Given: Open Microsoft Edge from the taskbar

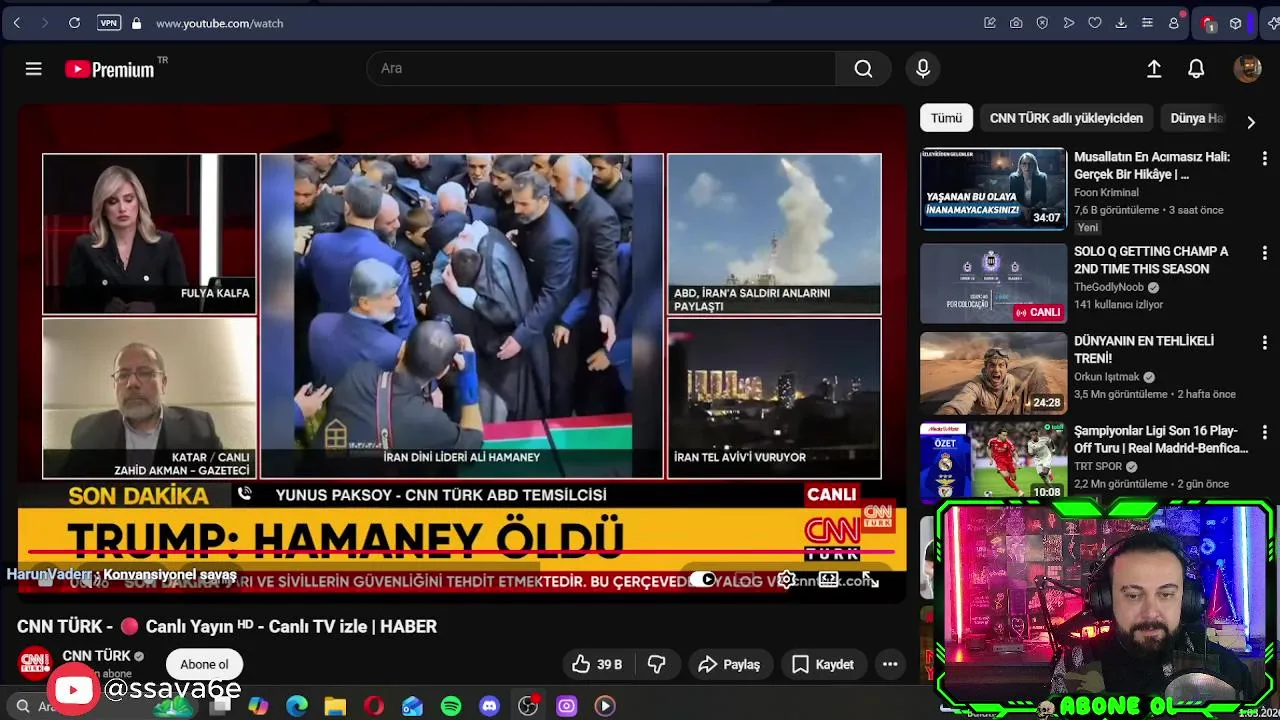Looking at the screenshot, I should [x=297, y=706].
